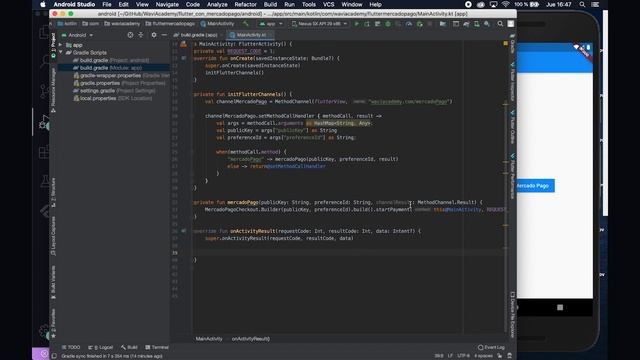Open 4 spaces indent selector in status bar

(x=483, y=356)
